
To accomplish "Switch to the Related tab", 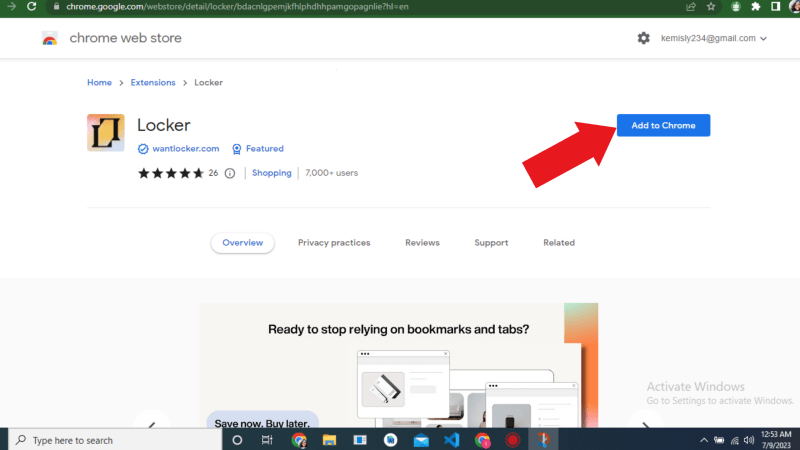I will click(559, 243).
